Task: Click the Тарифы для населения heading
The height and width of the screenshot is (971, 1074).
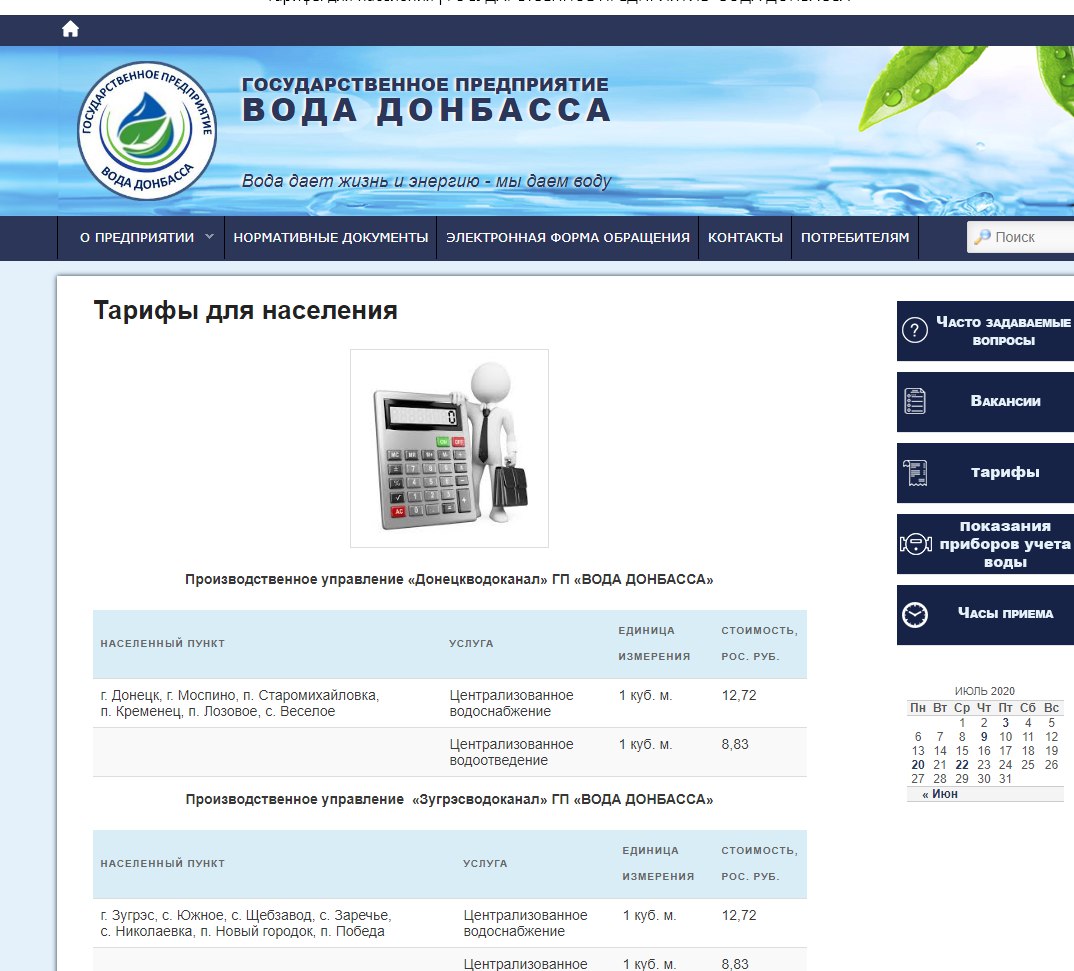Action: [x=245, y=310]
